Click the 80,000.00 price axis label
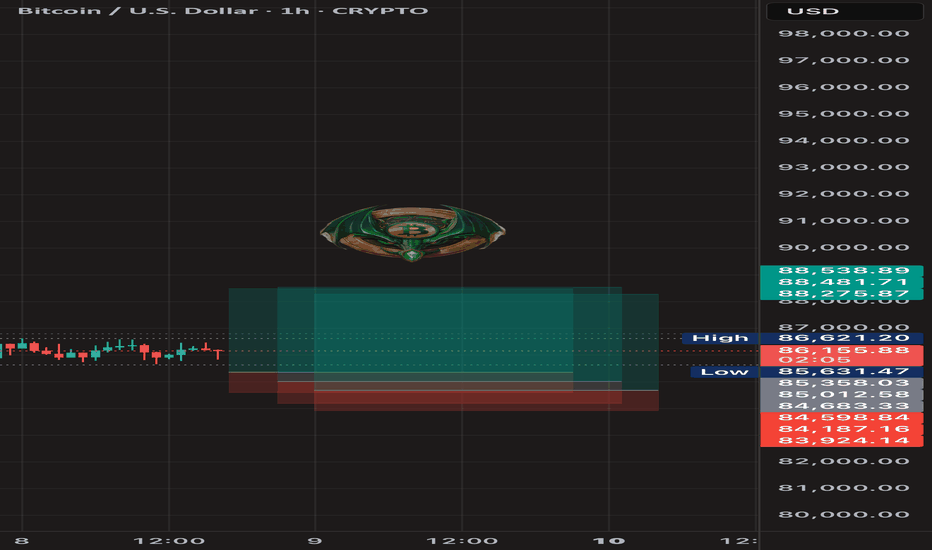This screenshot has height=550, width=932. pyautogui.click(x=844, y=515)
